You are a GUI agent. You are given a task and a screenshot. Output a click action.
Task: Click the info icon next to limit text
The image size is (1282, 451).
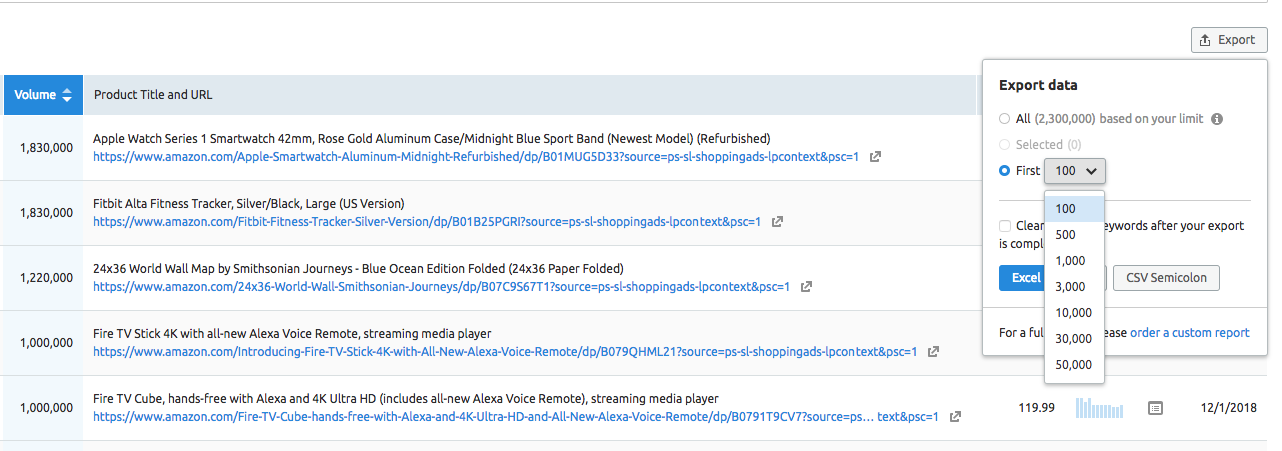coord(1217,119)
